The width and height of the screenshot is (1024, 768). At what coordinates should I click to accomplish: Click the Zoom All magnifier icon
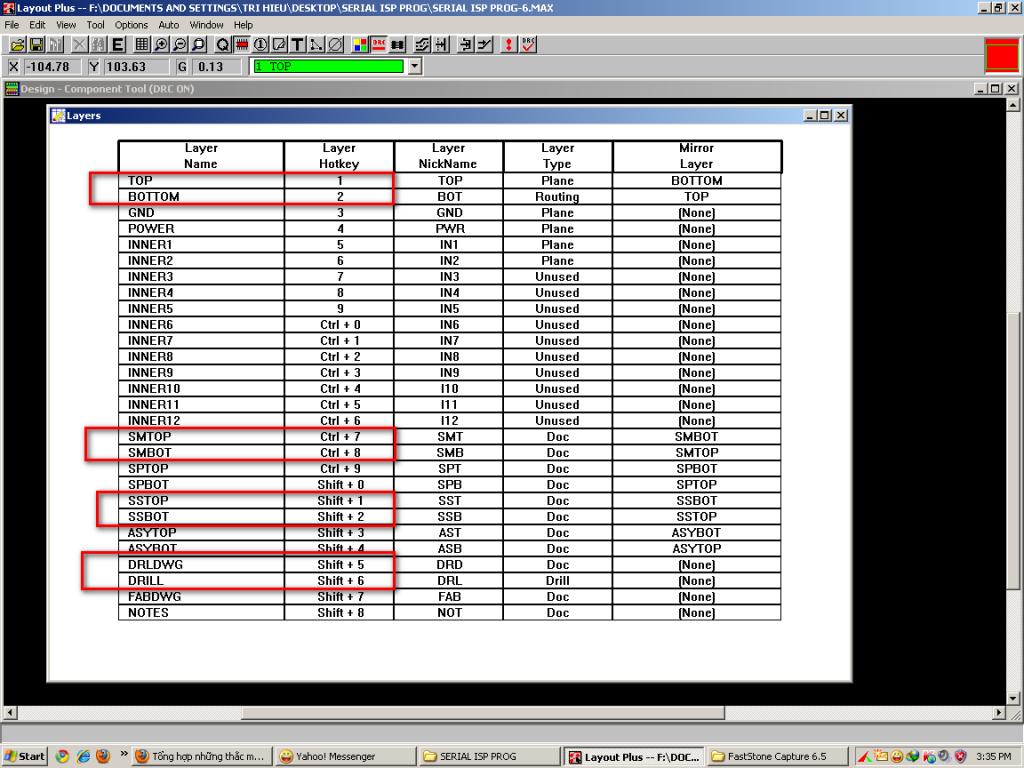(199, 44)
